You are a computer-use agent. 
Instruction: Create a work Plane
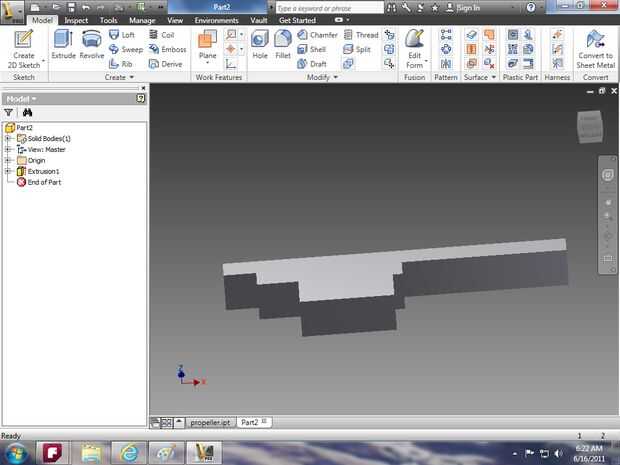pyautogui.click(x=208, y=44)
